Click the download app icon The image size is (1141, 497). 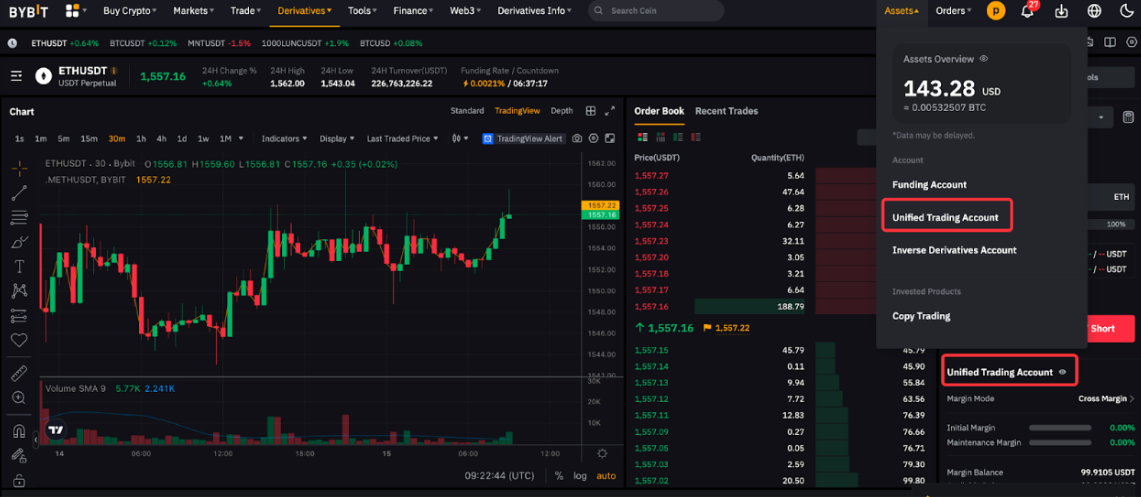pos(1062,11)
